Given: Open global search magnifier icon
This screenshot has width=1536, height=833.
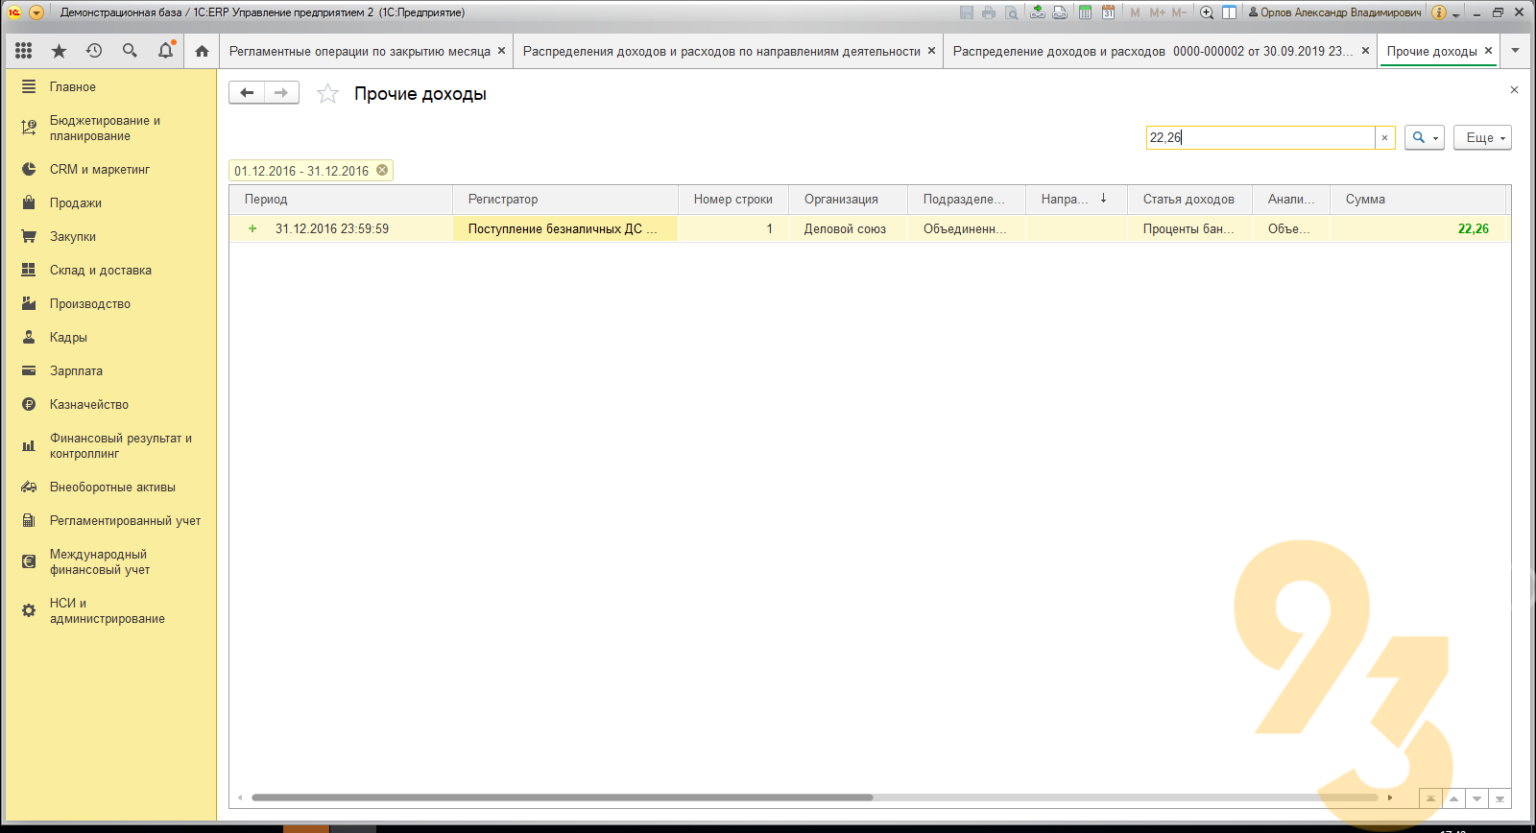Looking at the screenshot, I should click(130, 51).
